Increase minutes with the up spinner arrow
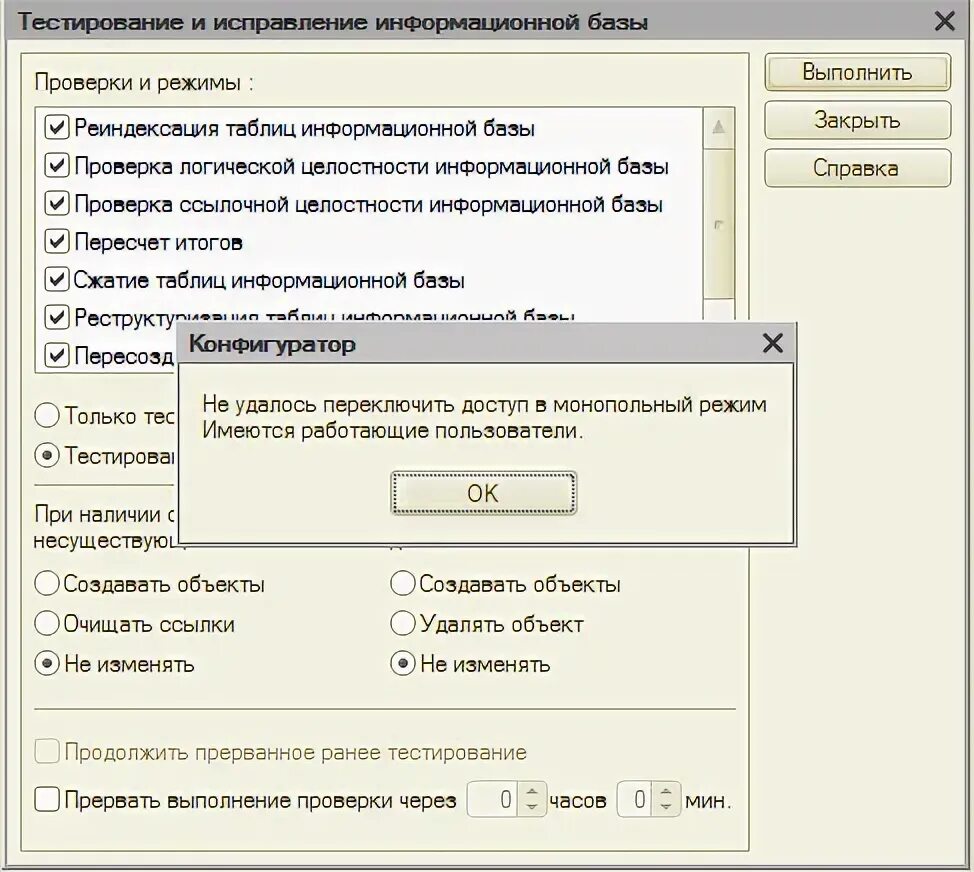Viewport: 974px width, 872px height. pos(666,791)
